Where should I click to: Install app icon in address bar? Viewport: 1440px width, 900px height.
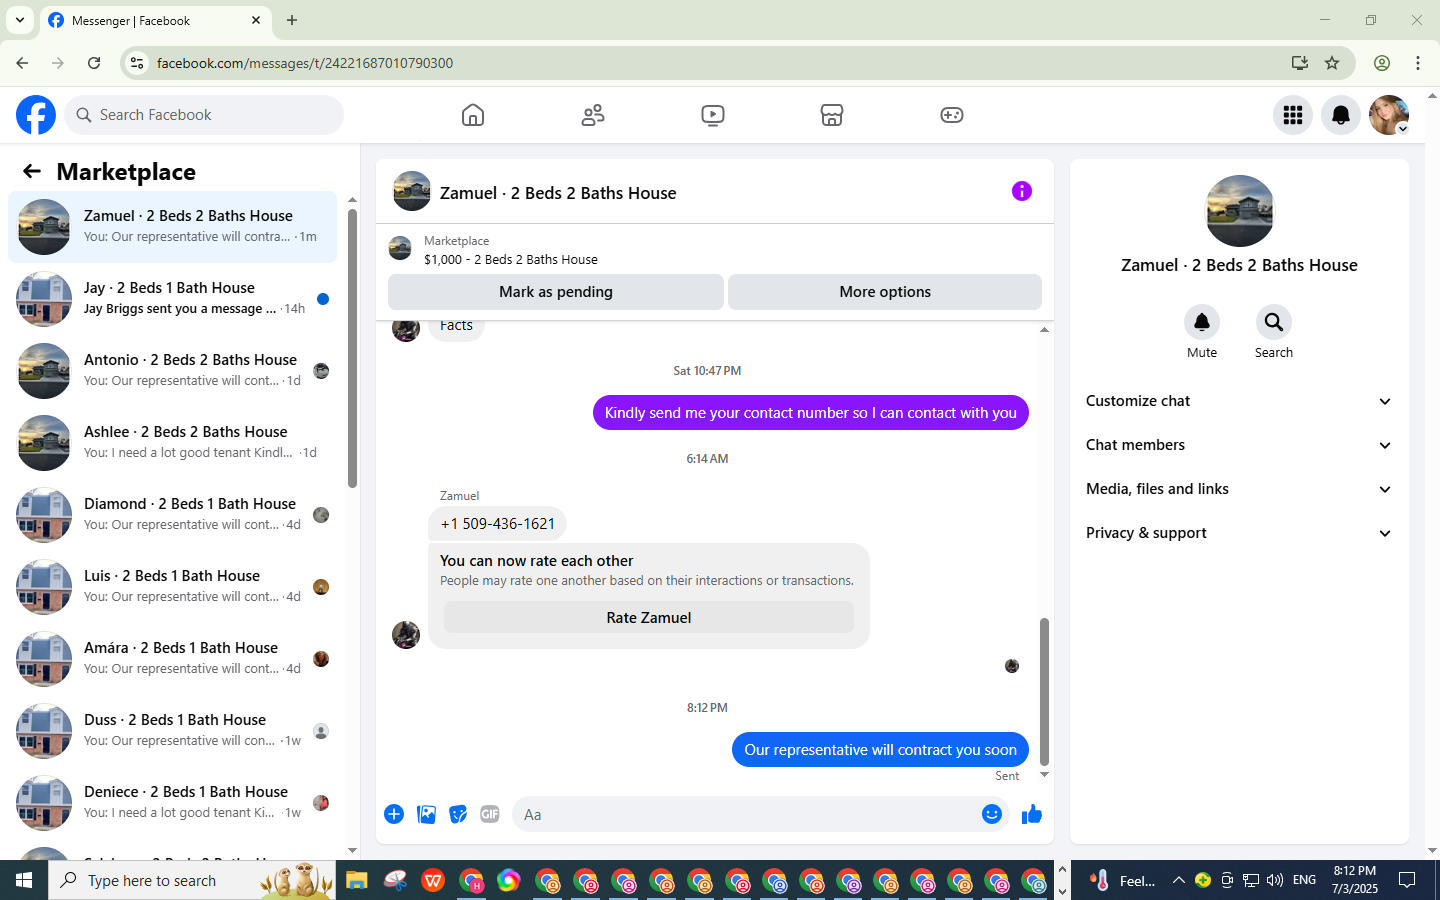click(x=1300, y=63)
